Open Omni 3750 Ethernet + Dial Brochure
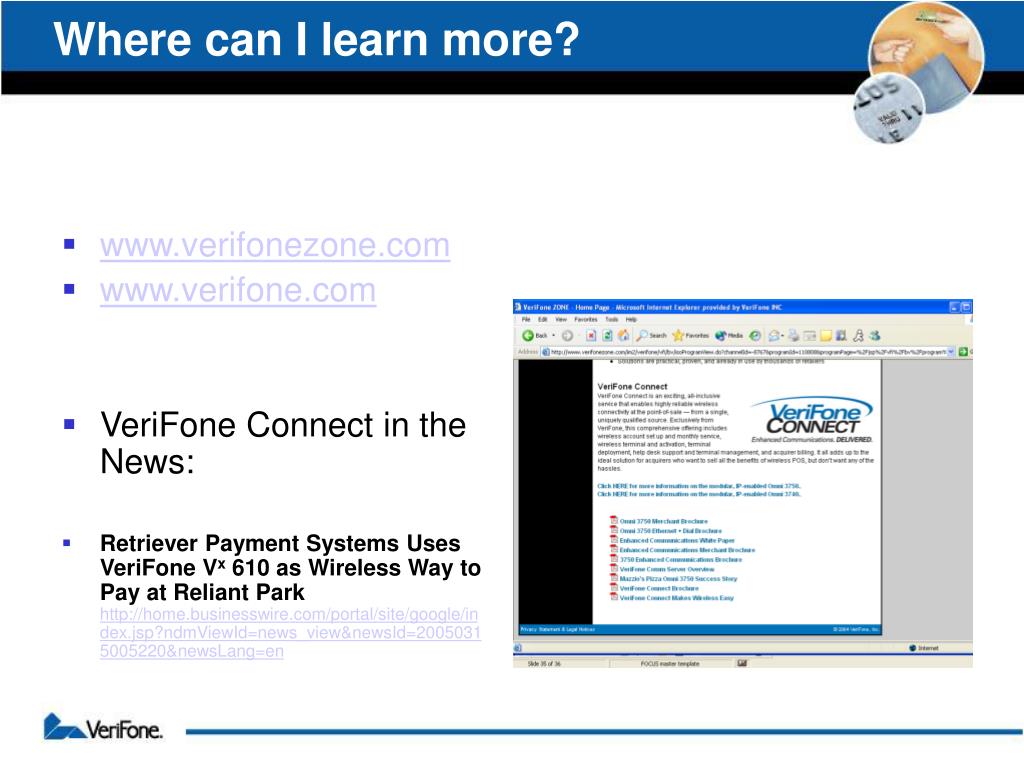 (x=671, y=531)
